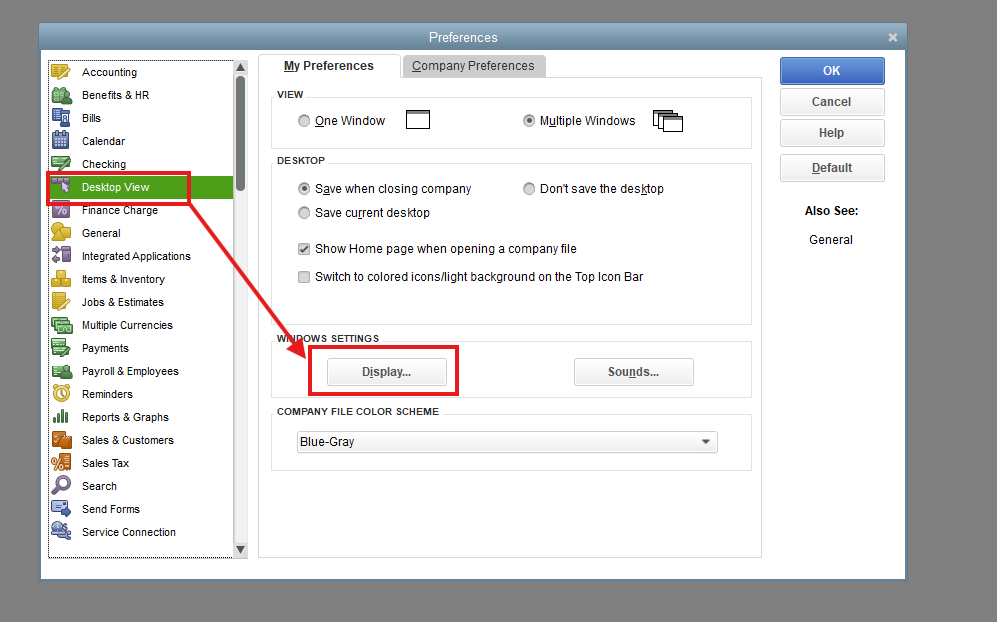
Task: Click the Bills category icon
Action: [x=61, y=118]
